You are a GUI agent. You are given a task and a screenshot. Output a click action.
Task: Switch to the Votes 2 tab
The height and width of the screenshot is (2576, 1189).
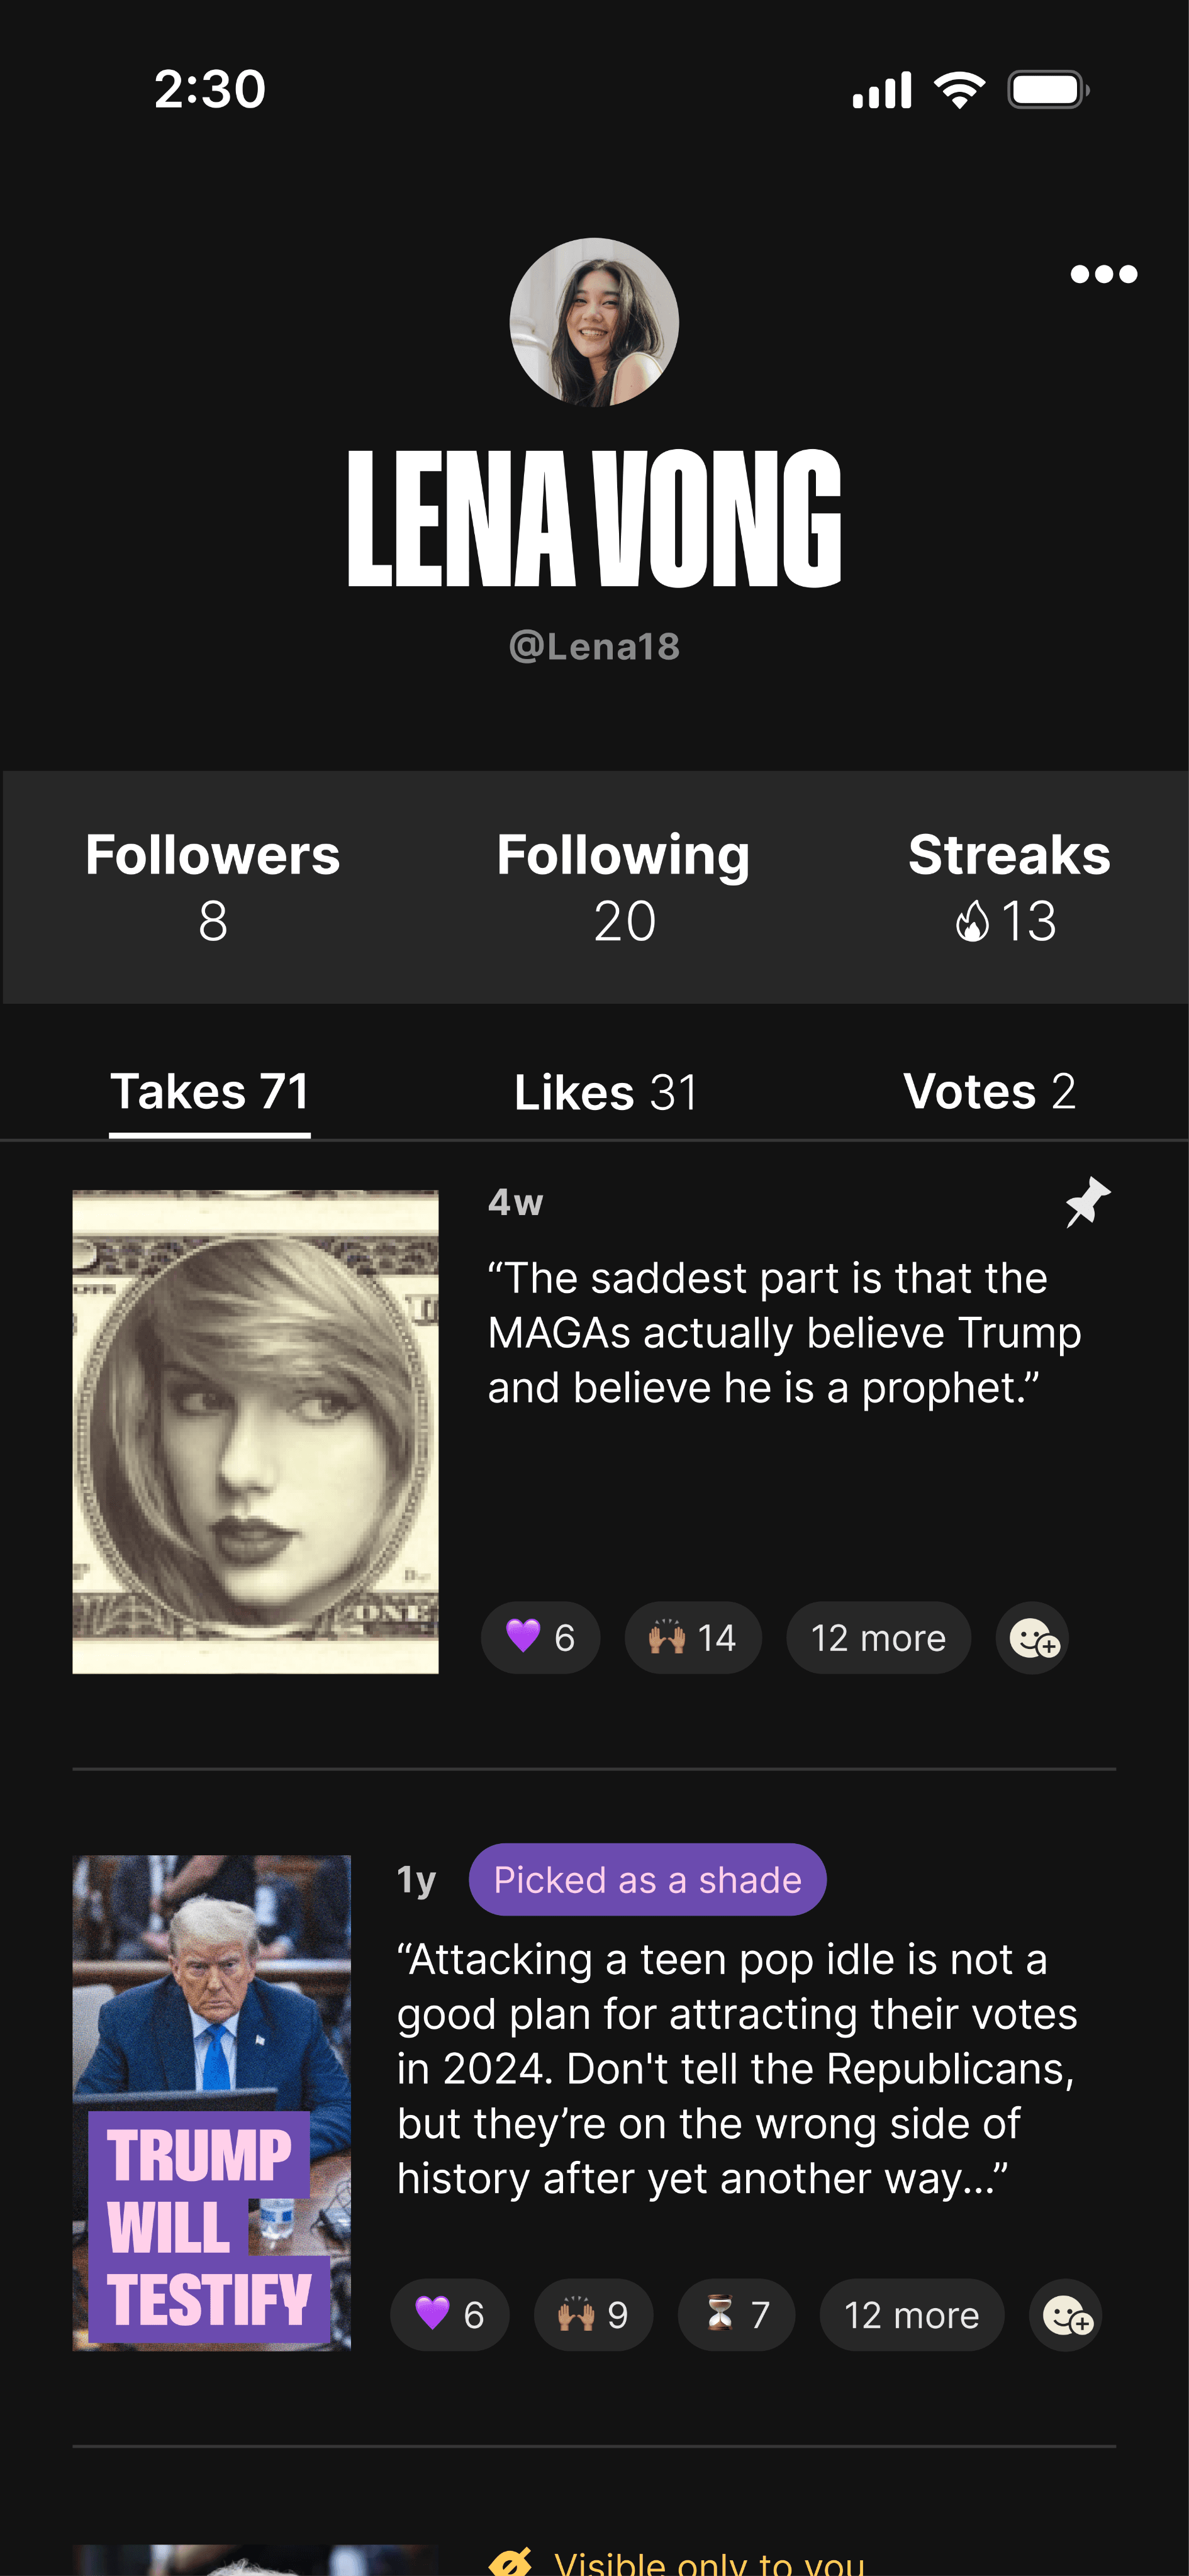tap(989, 1091)
